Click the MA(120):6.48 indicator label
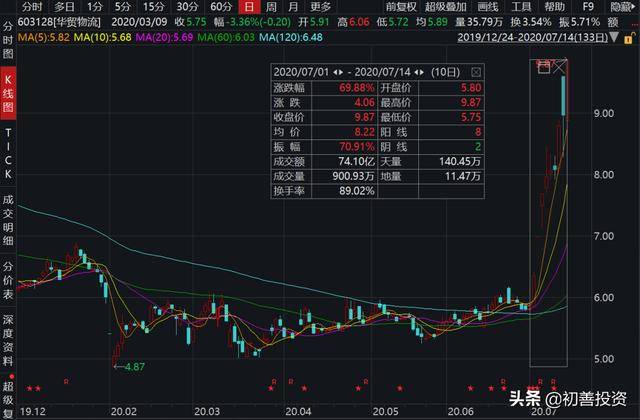This screenshot has width=640, height=420. point(291,38)
